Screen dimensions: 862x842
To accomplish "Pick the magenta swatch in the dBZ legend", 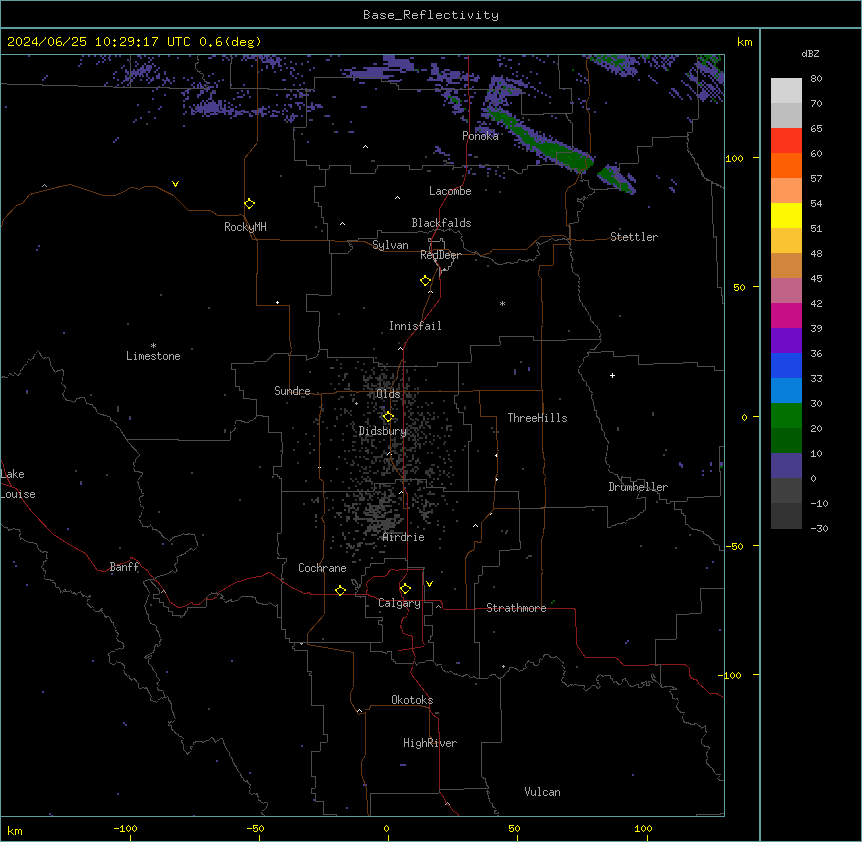I will 786,315.
